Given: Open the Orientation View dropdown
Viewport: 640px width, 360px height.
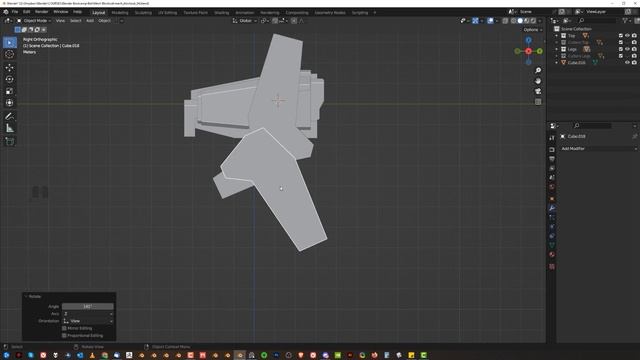Looking at the screenshot, I should click(88, 321).
